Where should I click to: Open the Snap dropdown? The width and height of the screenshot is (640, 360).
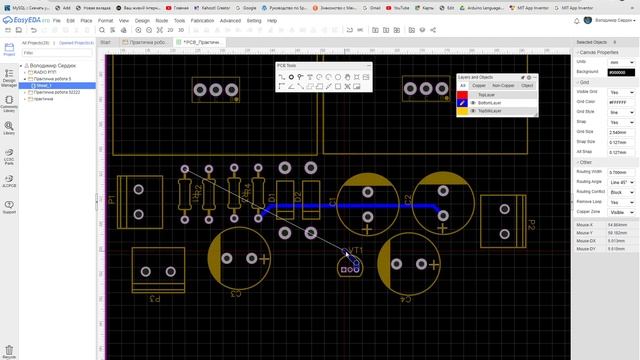pos(621,122)
